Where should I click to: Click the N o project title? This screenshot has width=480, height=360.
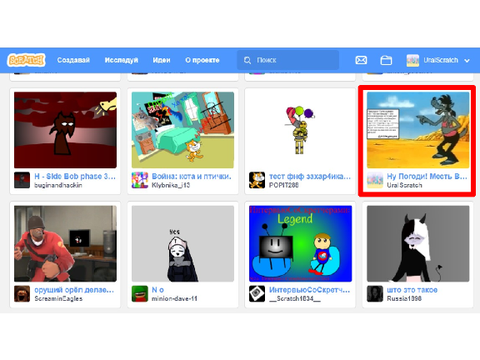pos(158,290)
